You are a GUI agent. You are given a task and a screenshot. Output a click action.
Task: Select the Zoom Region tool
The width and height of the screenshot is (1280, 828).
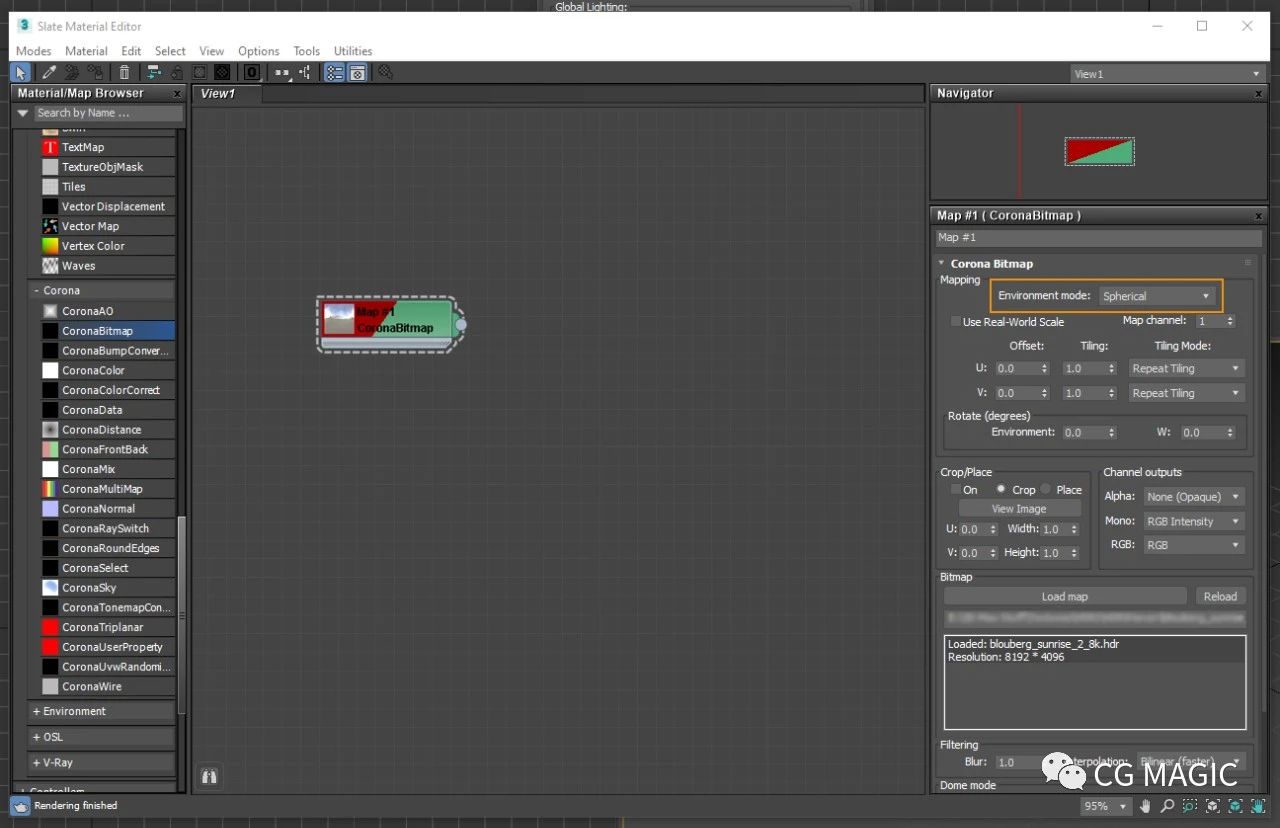[x=1190, y=806]
